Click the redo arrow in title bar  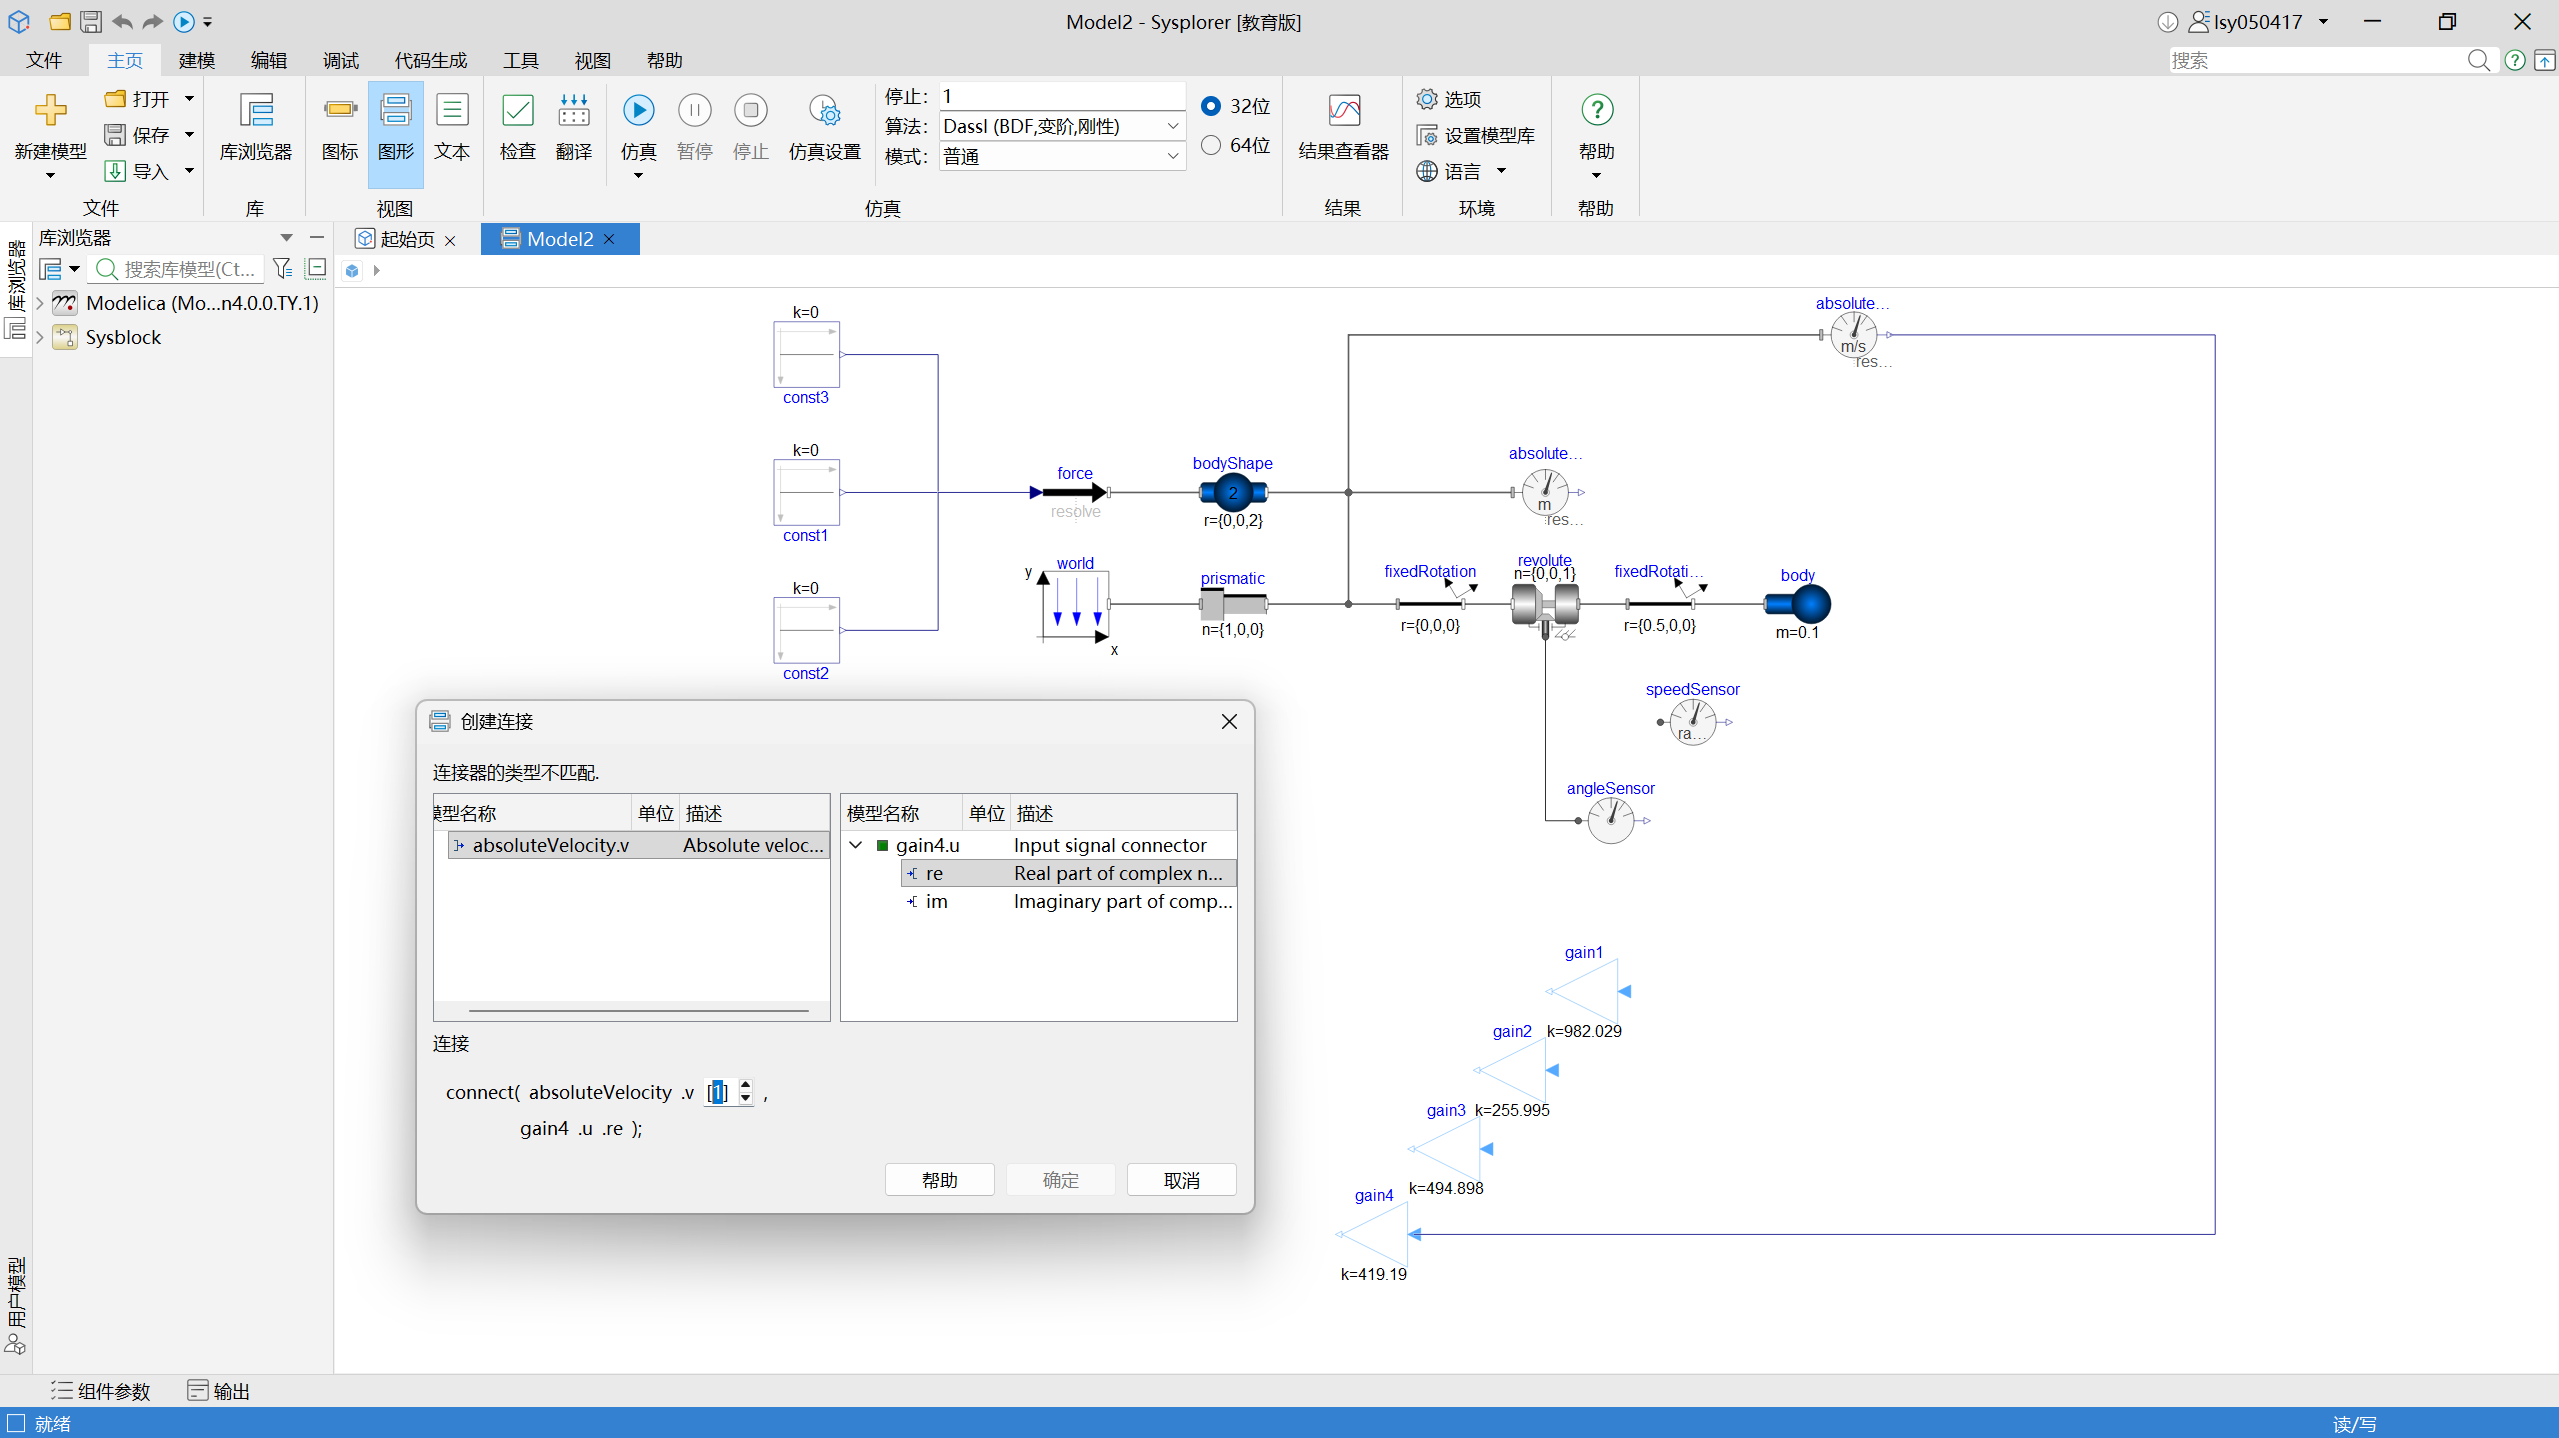click(x=152, y=21)
